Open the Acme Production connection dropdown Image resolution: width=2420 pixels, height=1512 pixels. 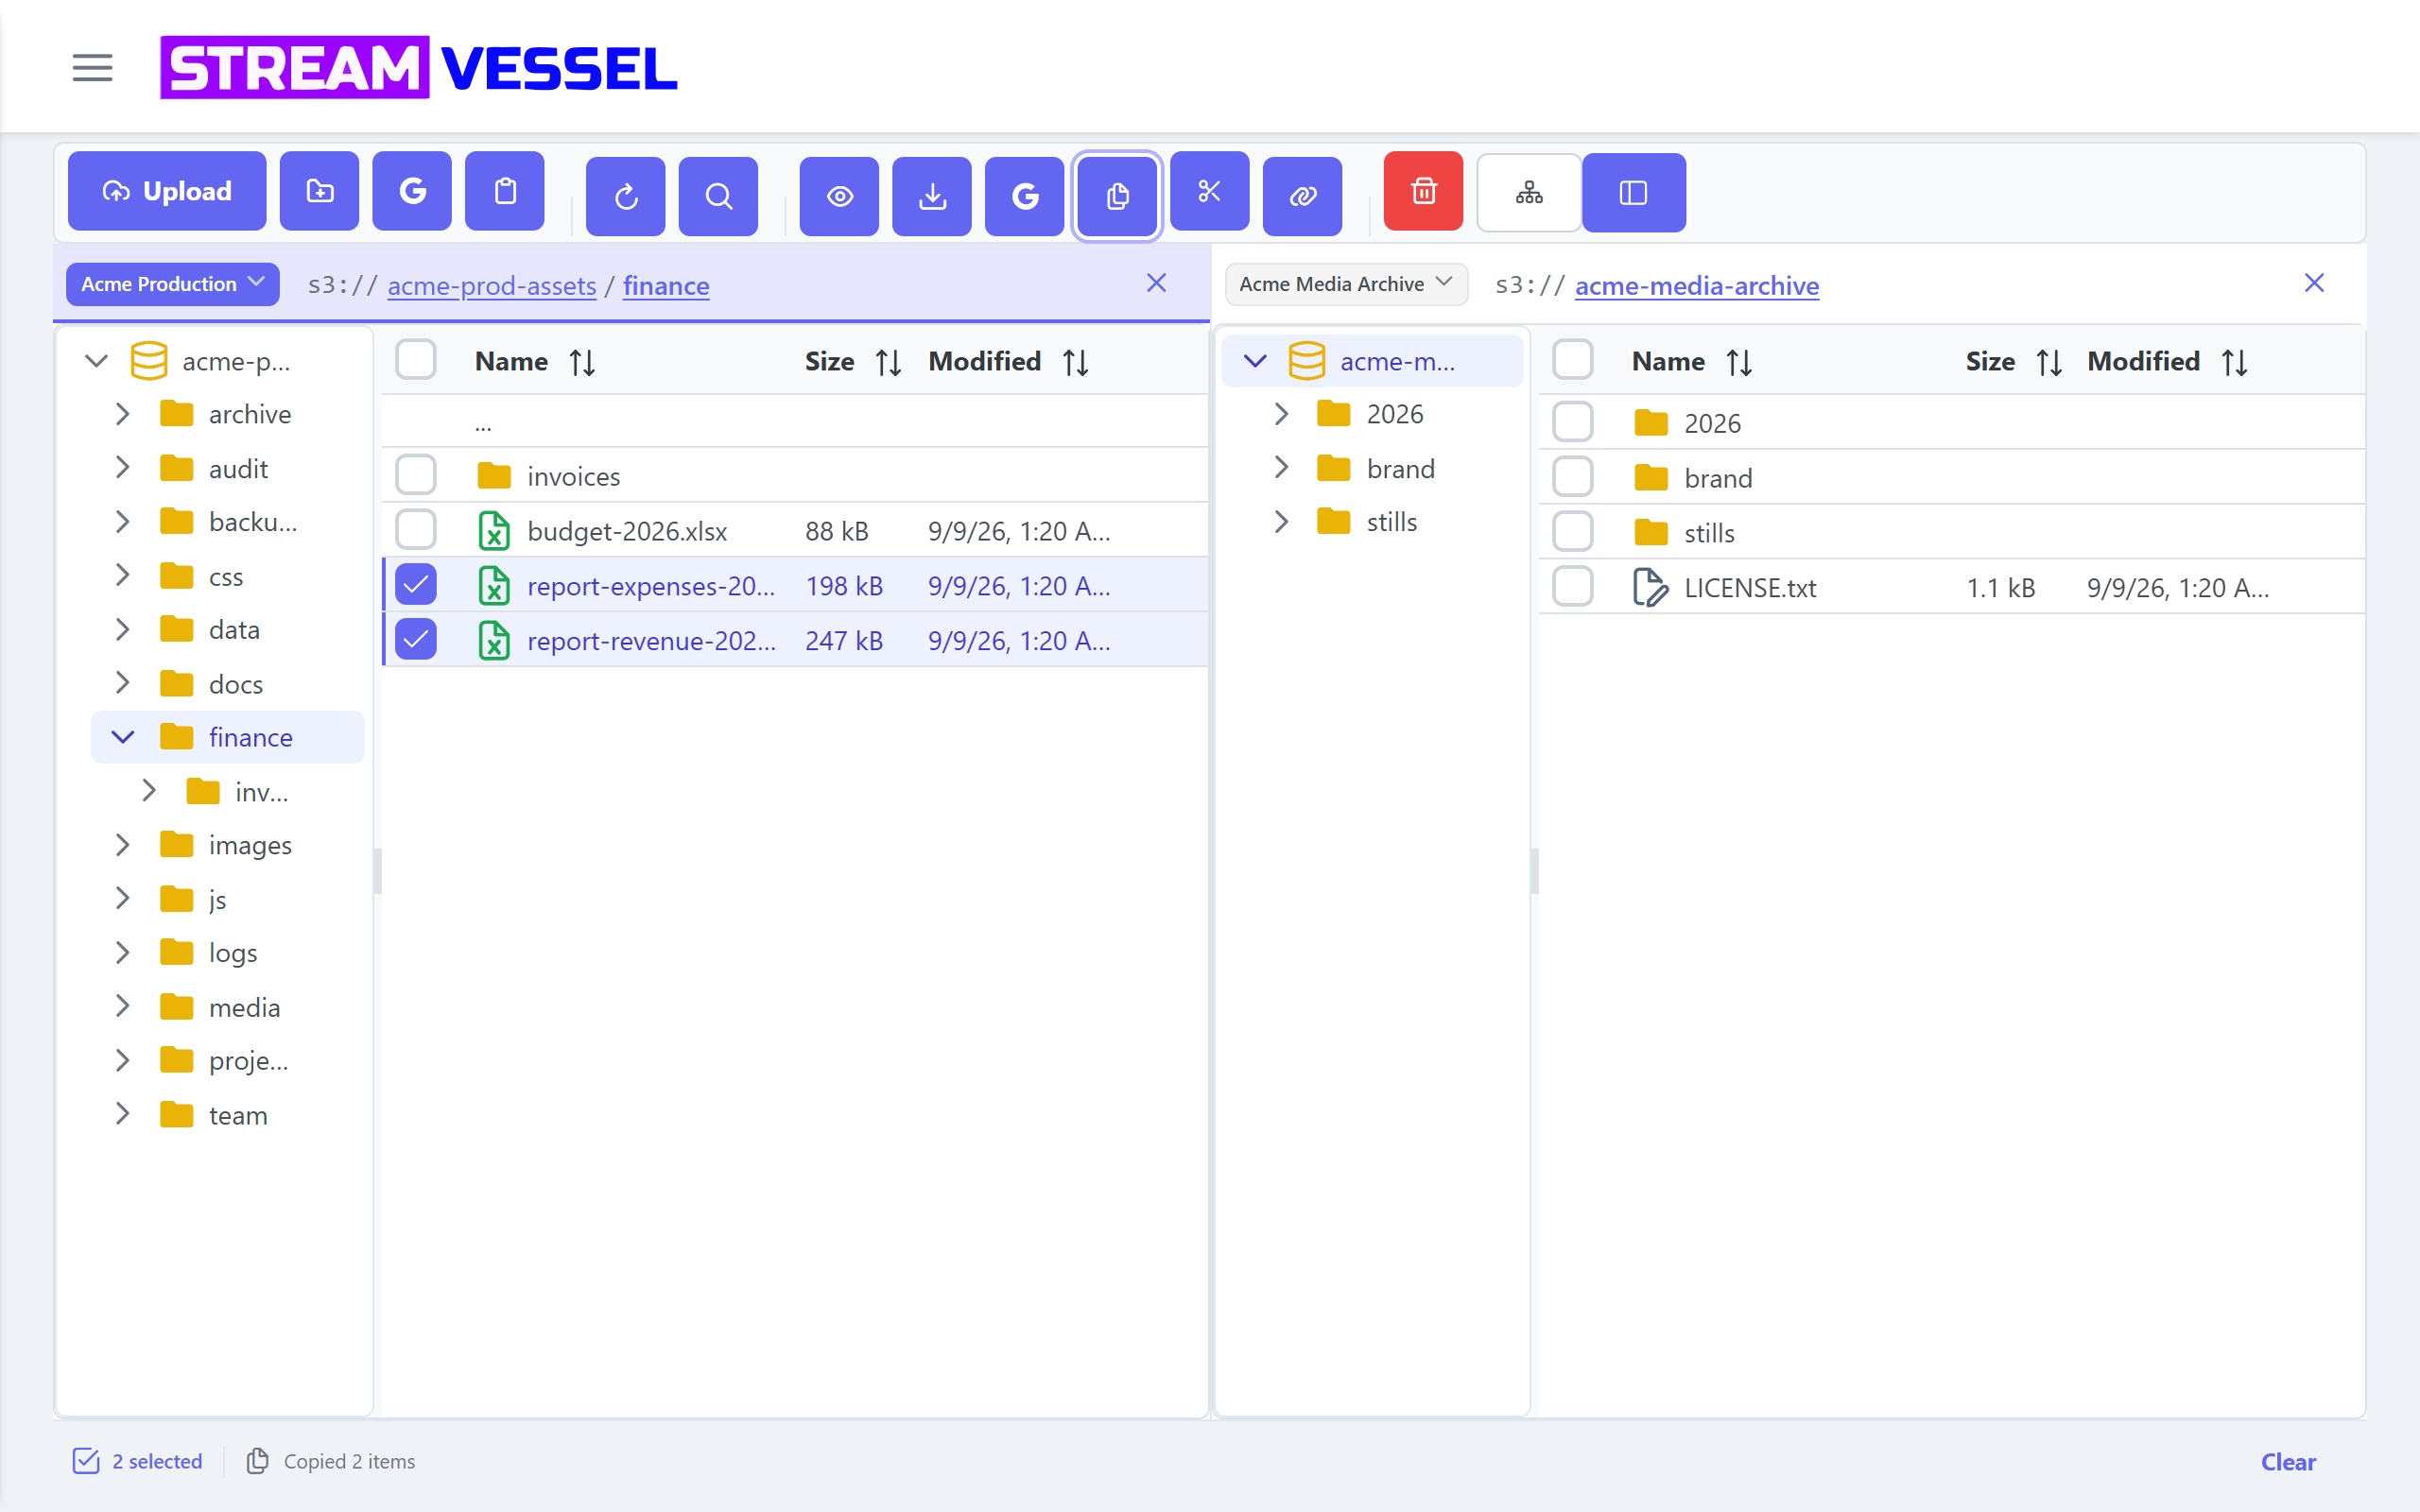pyautogui.click(x=173, y=284)
